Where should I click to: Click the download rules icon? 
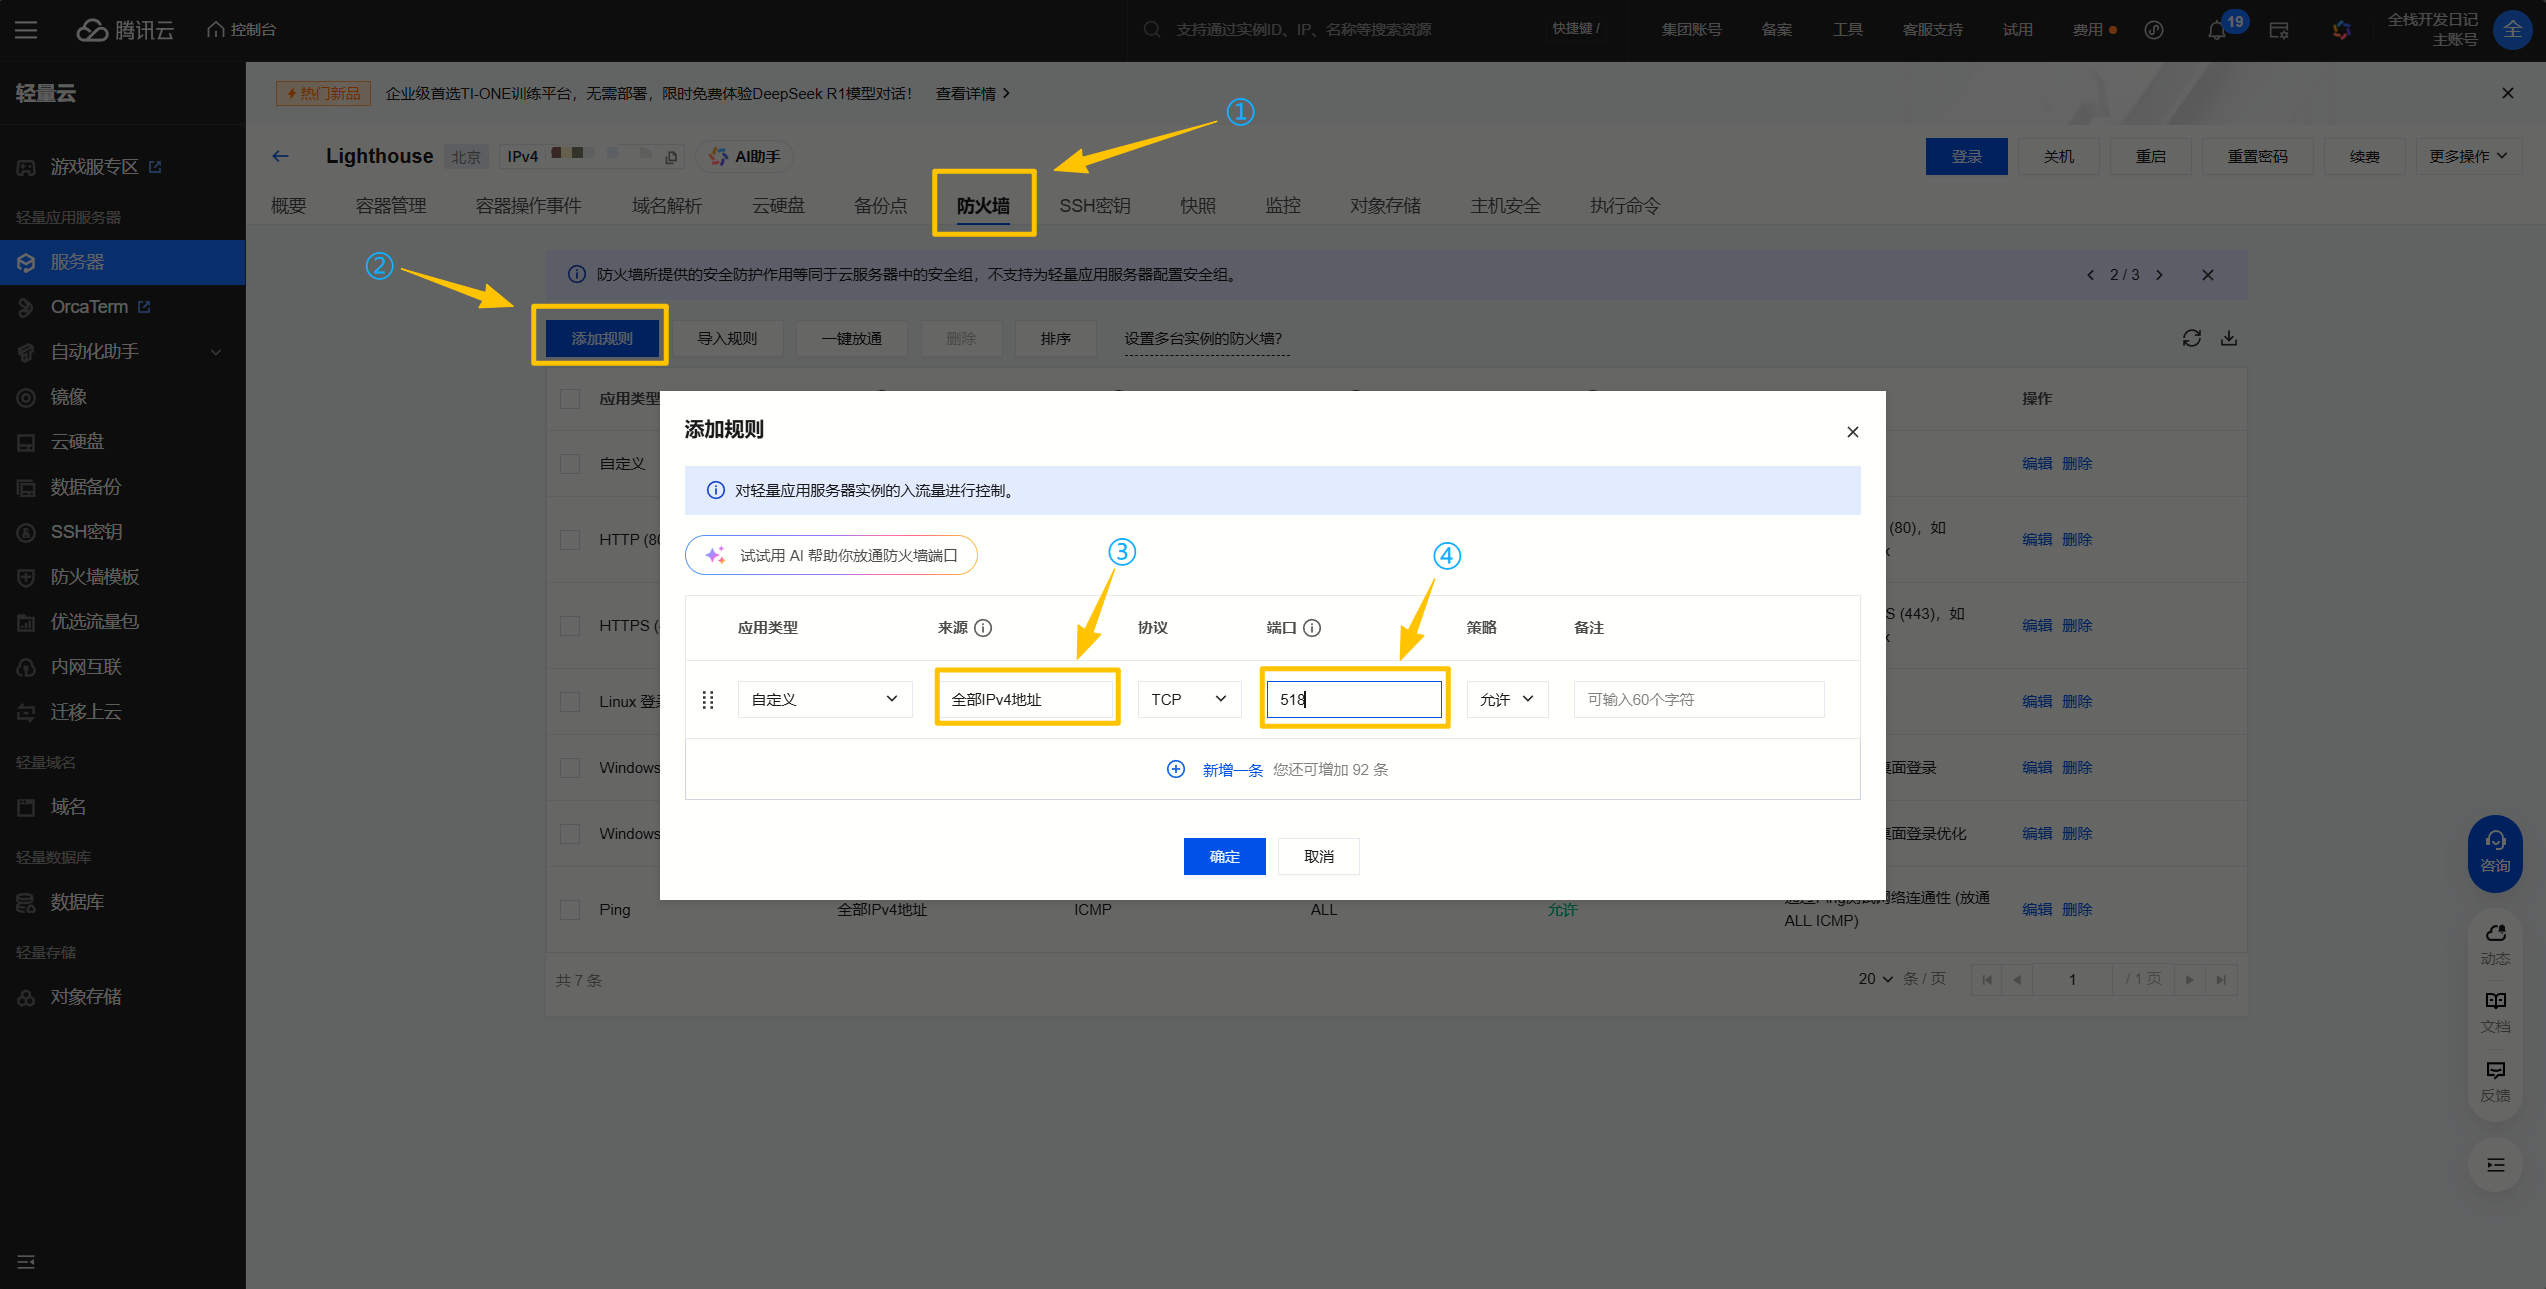pos(2228,338)
